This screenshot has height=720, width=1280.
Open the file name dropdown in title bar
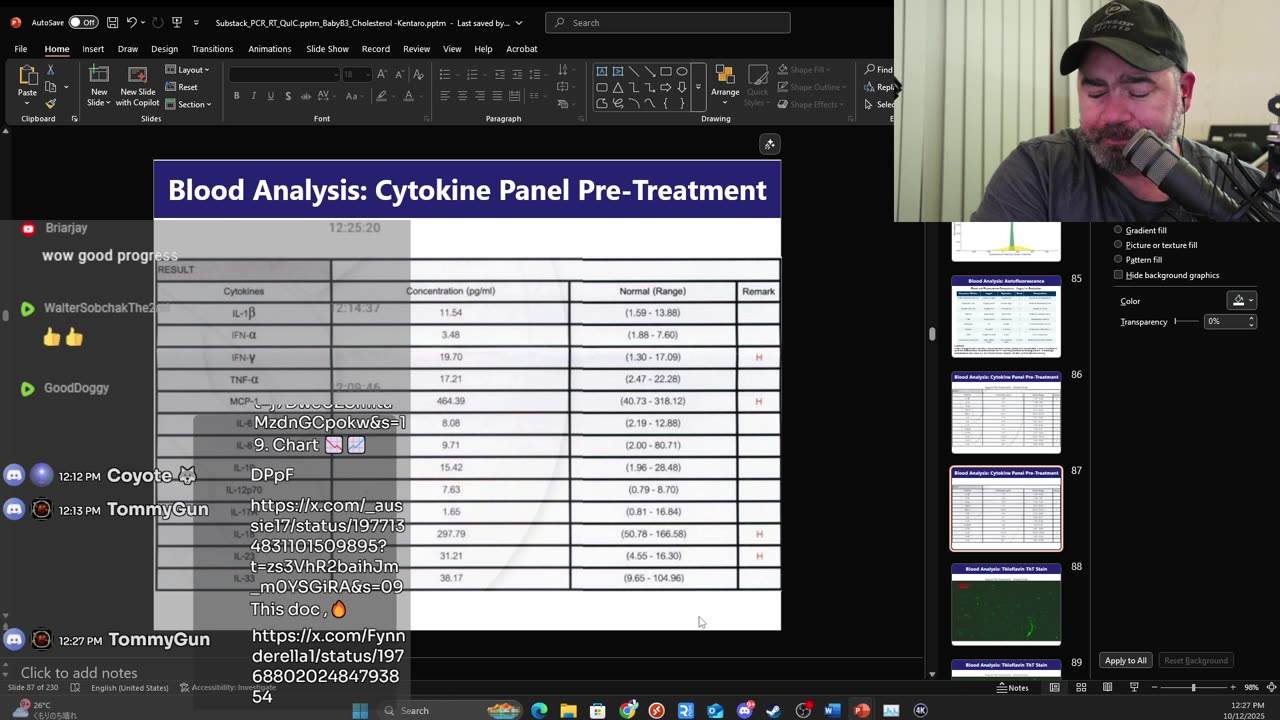[519, 22]
